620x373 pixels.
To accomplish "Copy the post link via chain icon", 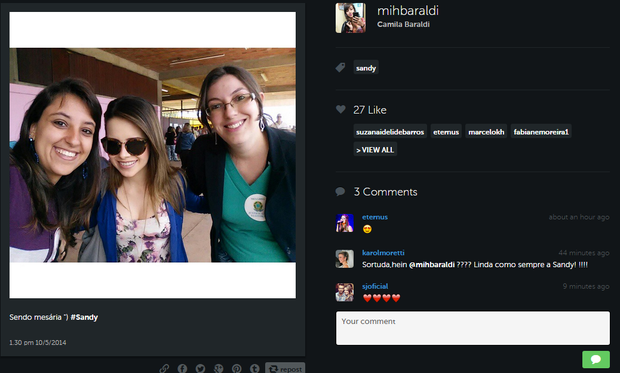I will tap(164, 368).
